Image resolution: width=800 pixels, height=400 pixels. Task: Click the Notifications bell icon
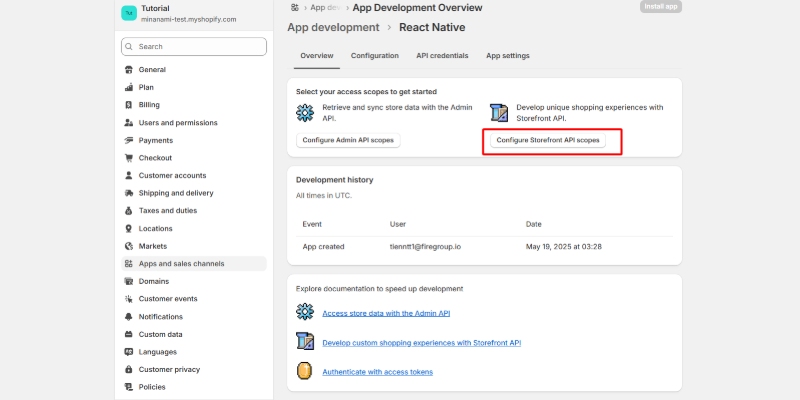coord(129,317)
